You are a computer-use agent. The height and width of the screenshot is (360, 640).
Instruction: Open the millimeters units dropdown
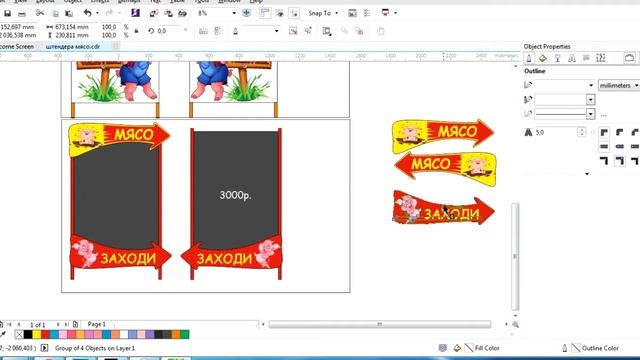(x=619, y=85)
